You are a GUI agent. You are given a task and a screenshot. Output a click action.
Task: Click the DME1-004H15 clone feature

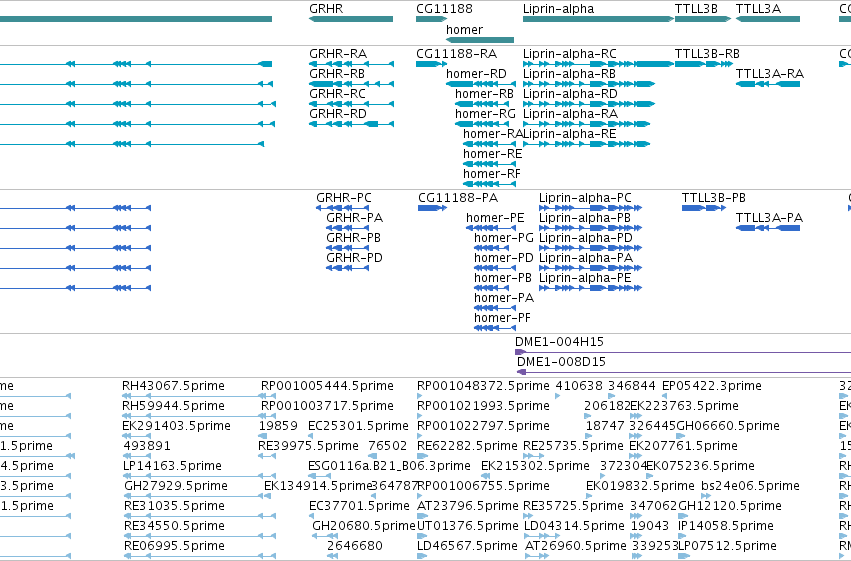[x=683, y=352]
